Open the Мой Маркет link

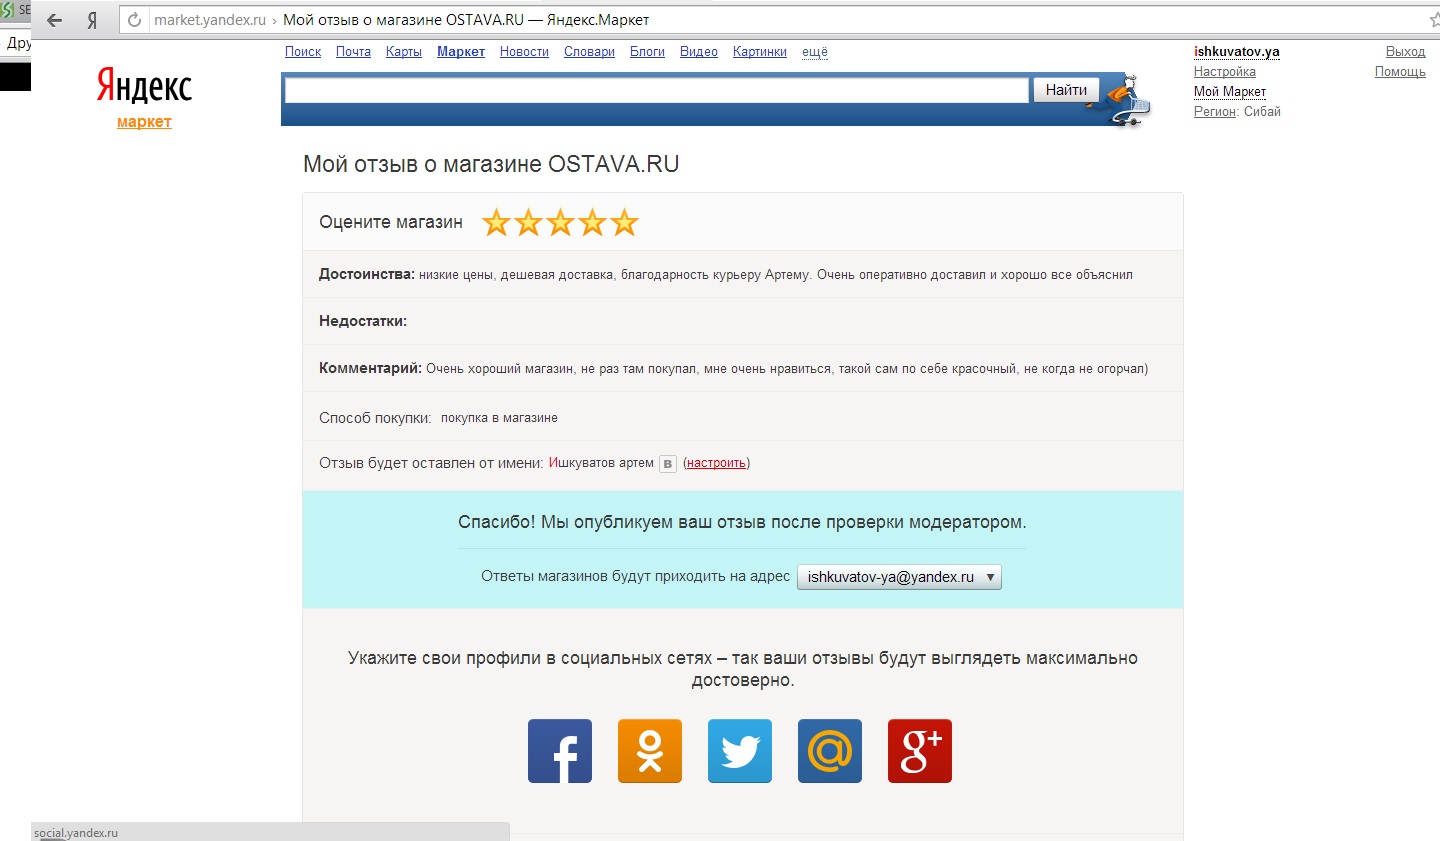pos(1230,92)
